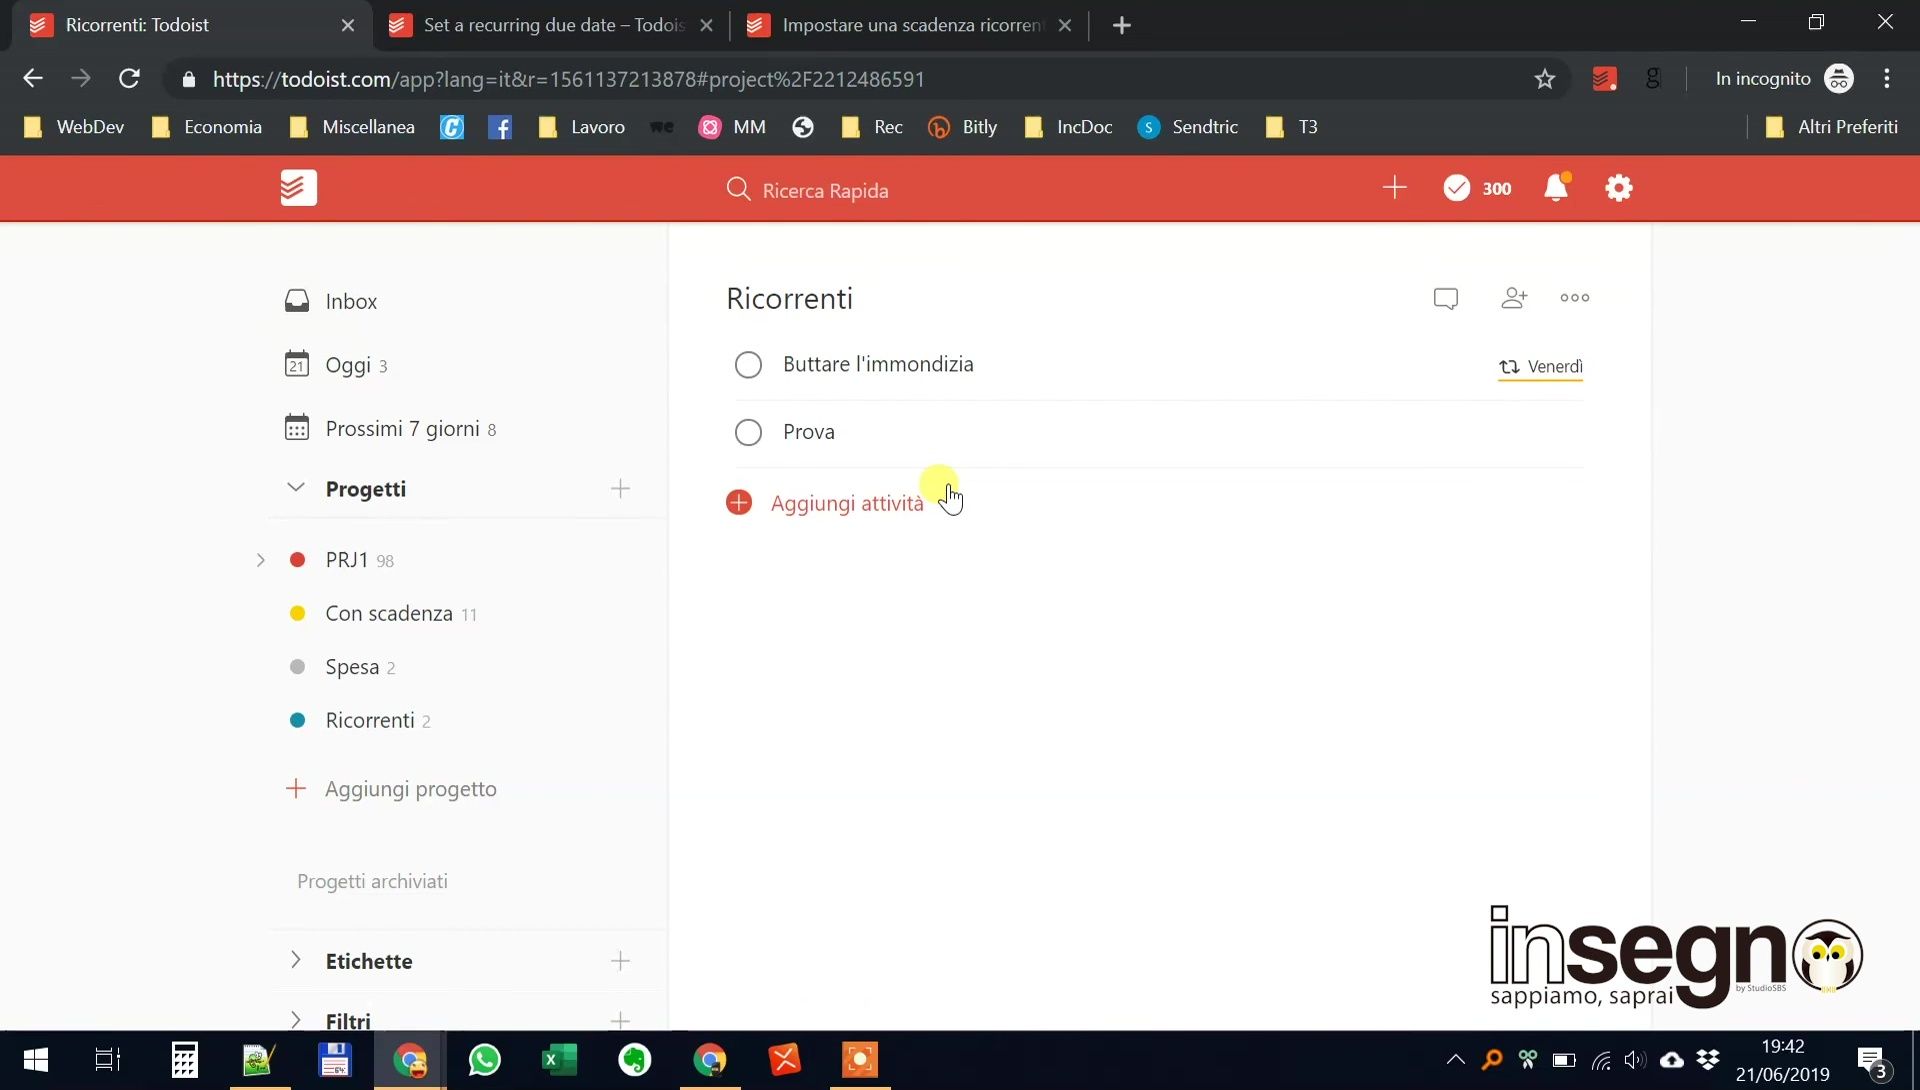Open project comments speech bubble icon
This screenshot has height=1090, width=1920.
click(x=1445, y=298)
